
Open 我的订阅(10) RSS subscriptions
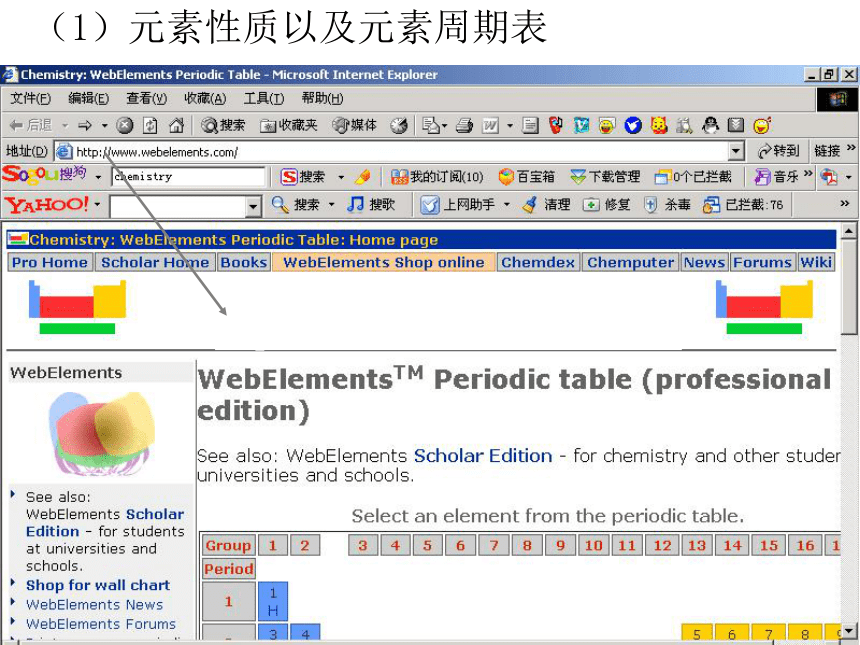coord(437,177)
